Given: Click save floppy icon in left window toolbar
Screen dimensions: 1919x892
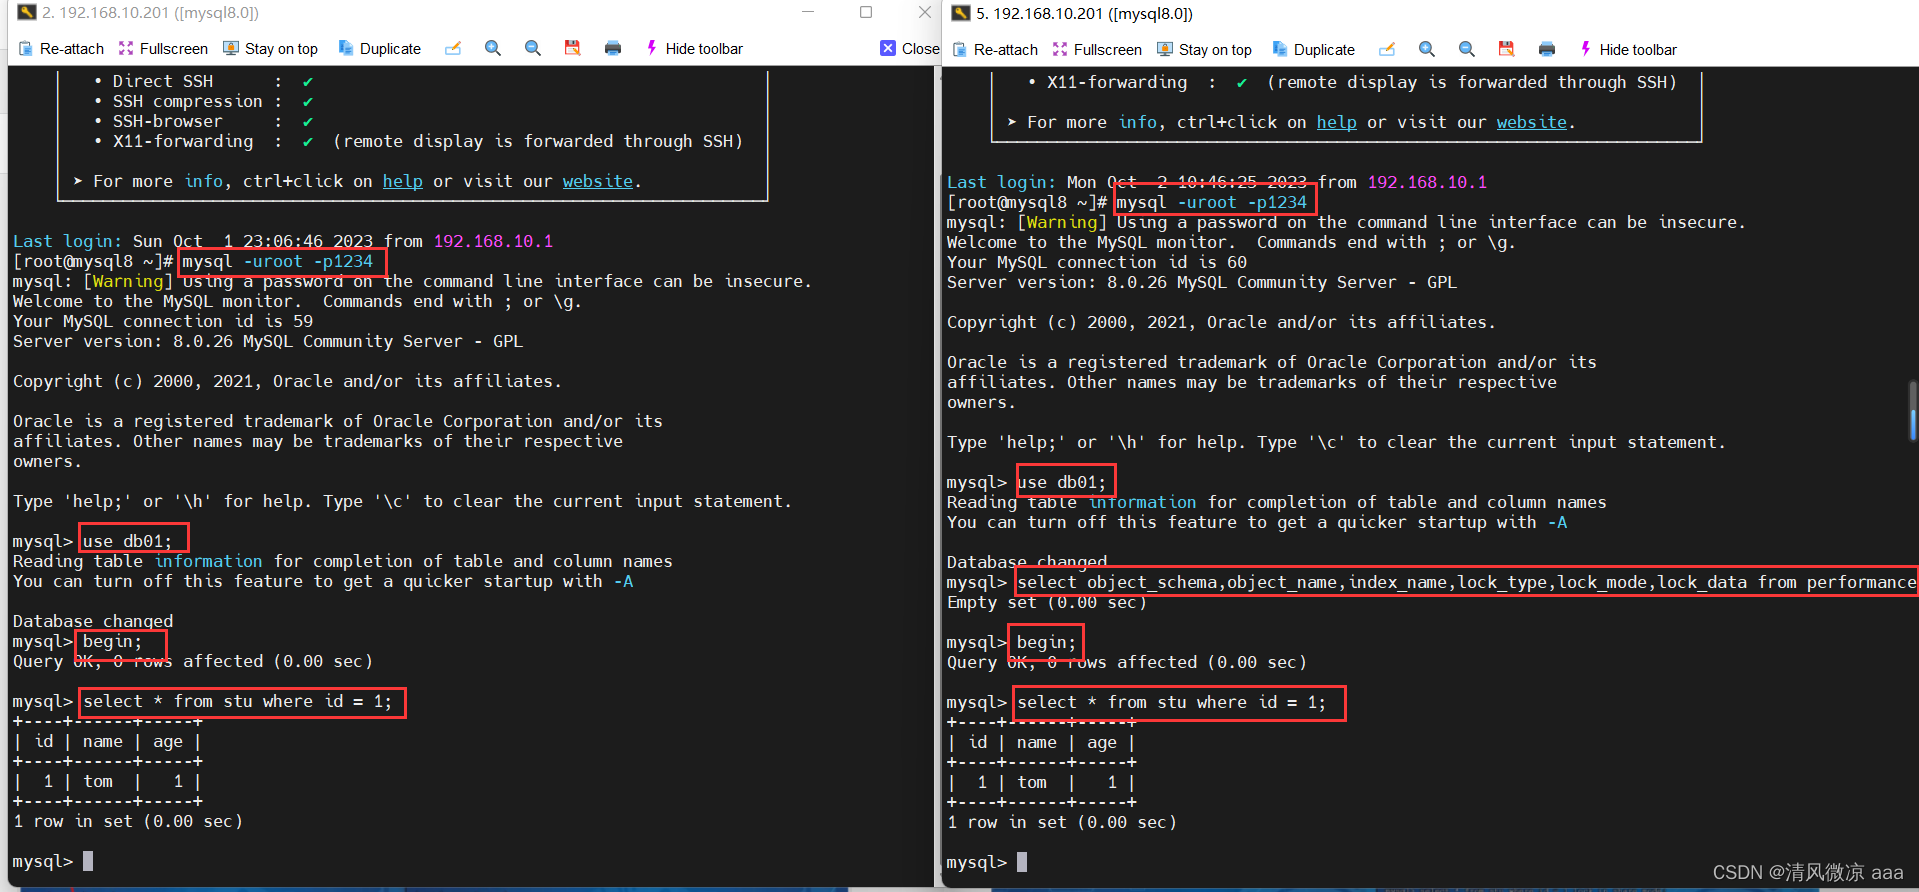Looking at the screenshot, I should coord(573,48).
